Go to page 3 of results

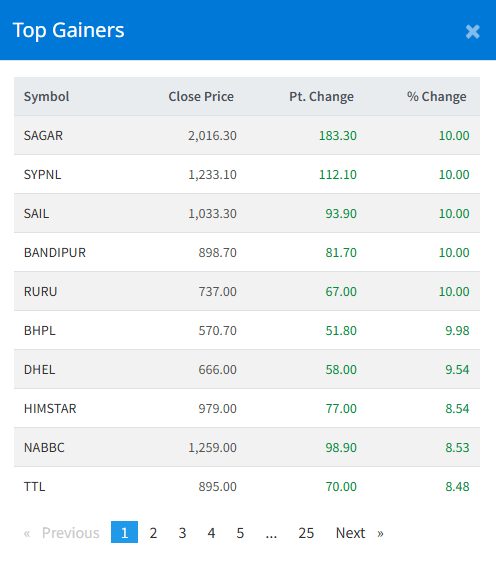click(182, 533)
